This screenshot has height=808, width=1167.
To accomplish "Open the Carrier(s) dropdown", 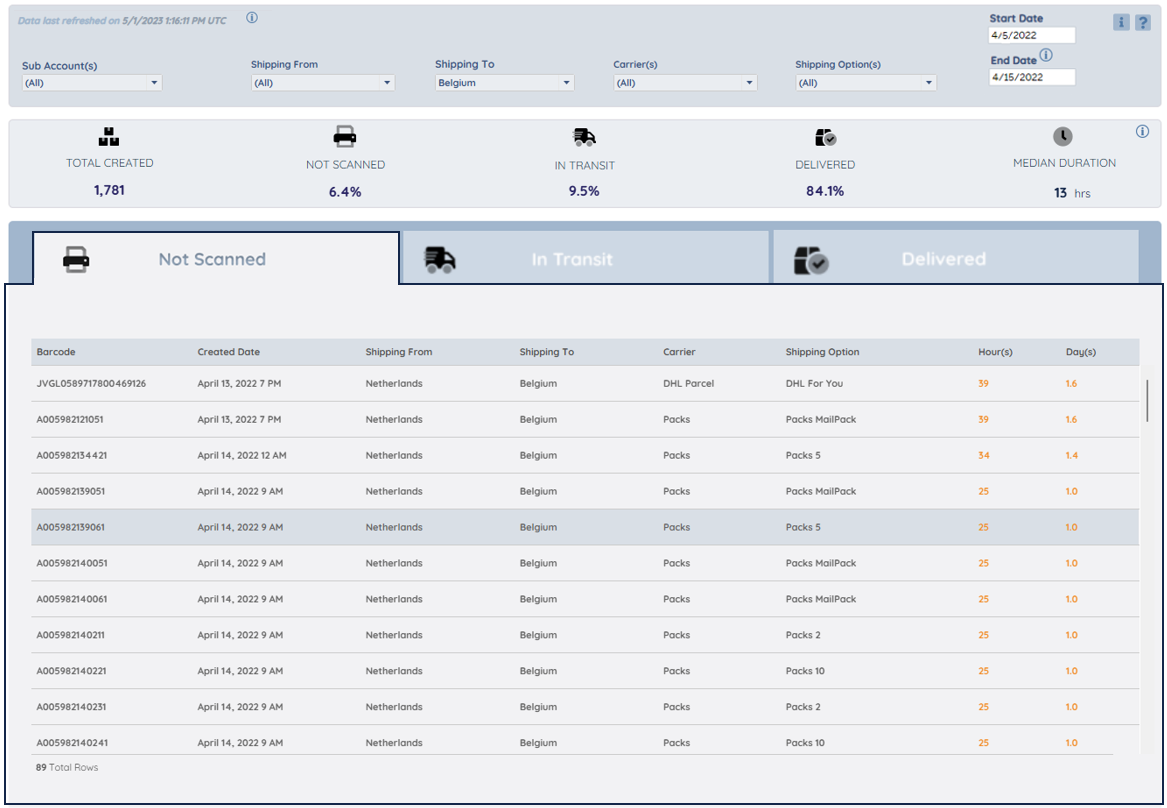I will point(685,83).
